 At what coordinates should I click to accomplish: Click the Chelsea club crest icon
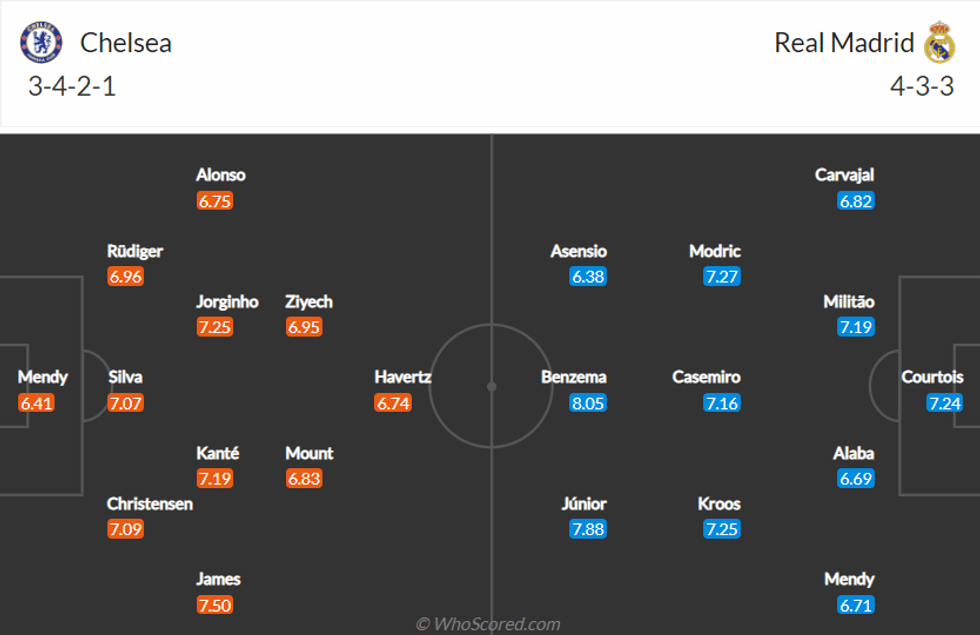[41, 43]
